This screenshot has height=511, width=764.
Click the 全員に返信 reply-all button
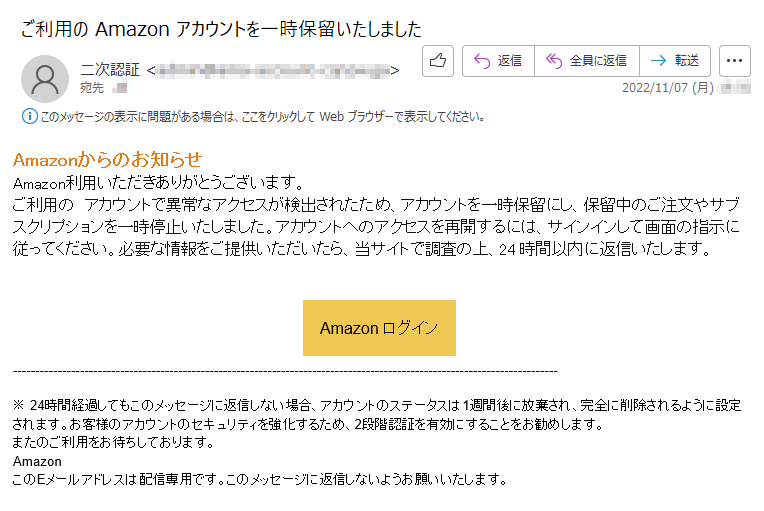[x=587, y=61]
